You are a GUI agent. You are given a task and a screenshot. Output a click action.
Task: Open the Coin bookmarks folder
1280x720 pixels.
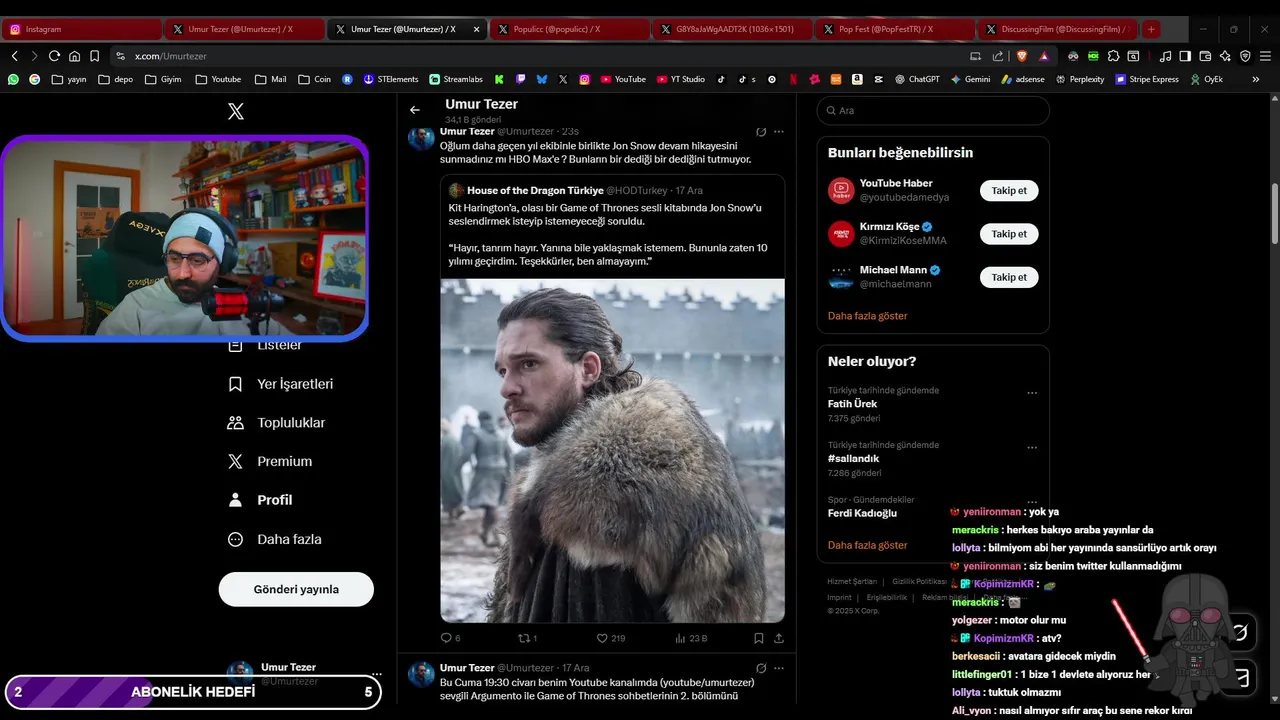314,79
